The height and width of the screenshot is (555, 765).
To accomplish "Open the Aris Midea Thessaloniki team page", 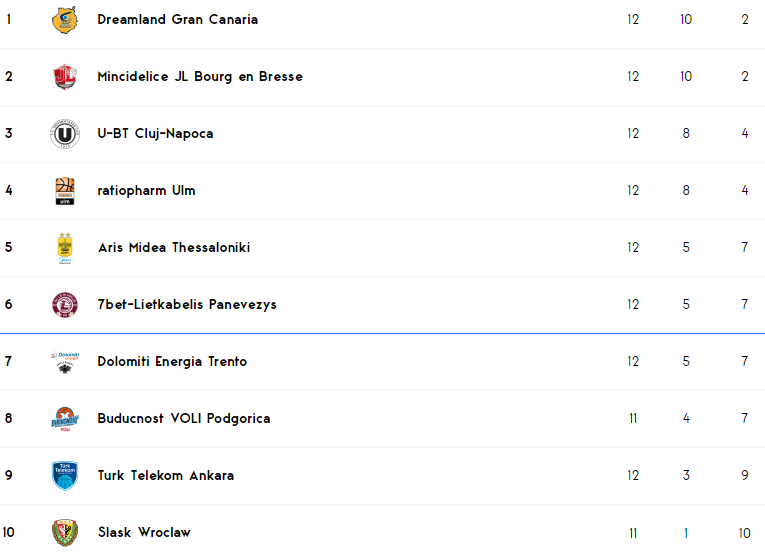I will (x=174, y=248).
